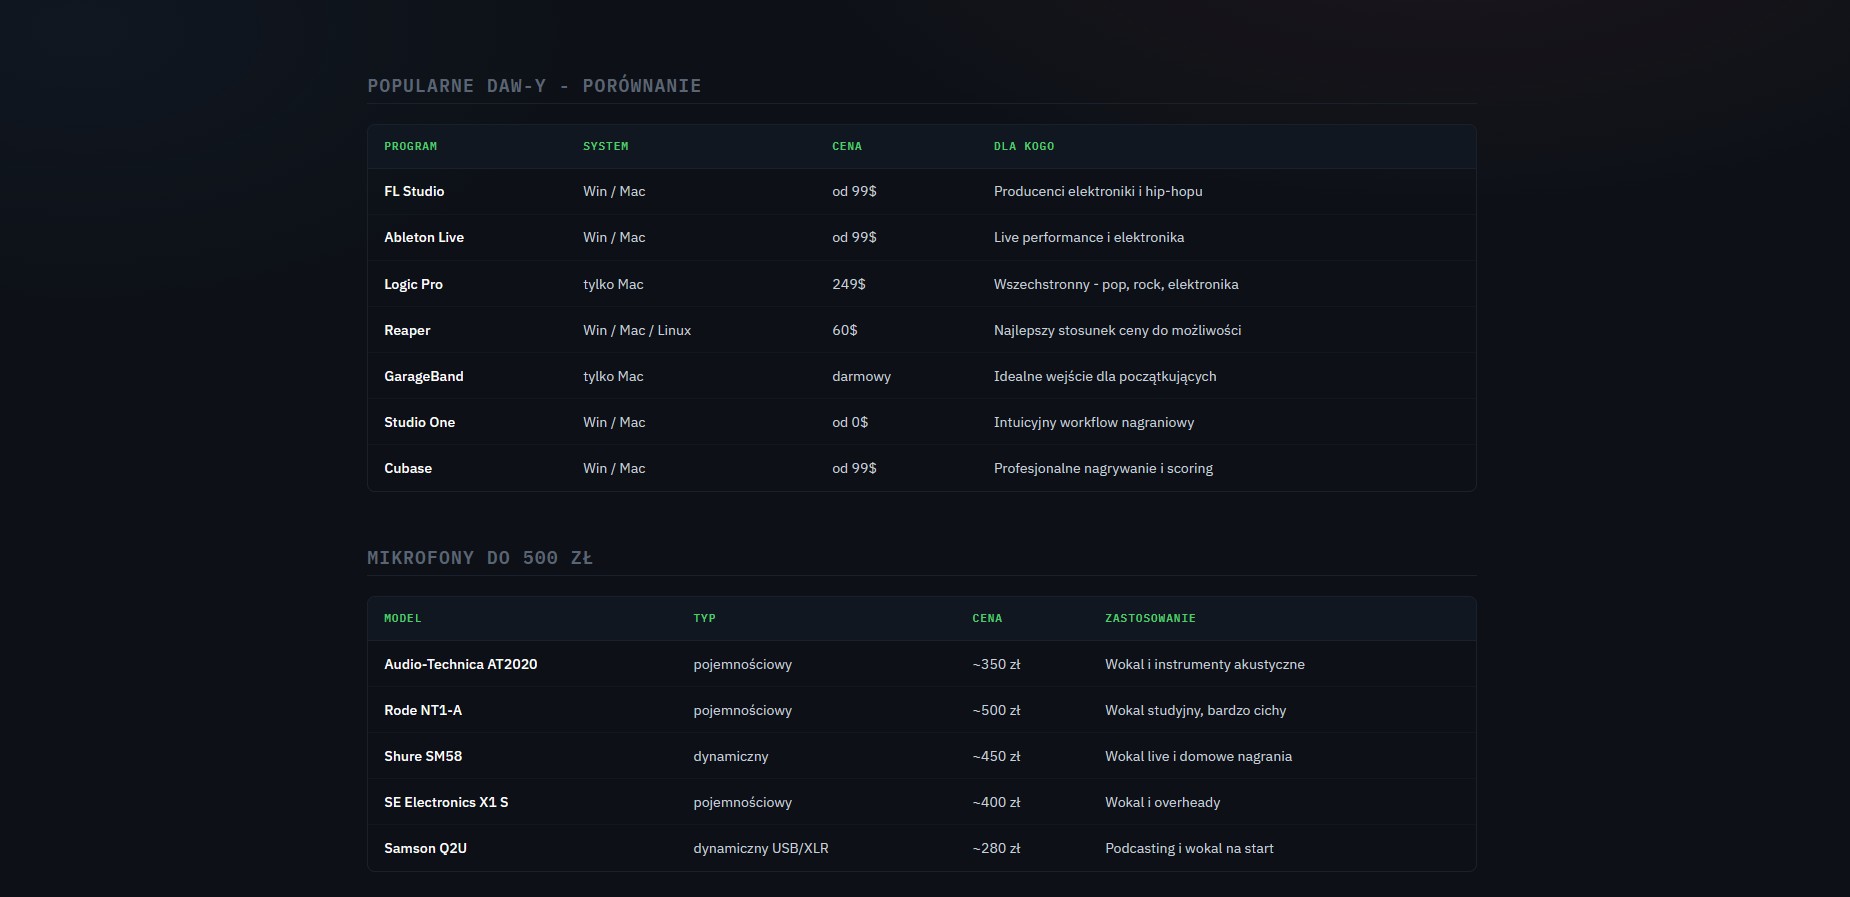Select the Audio-Technica AT2020 microphone
Screen dimensions: 1850x897
(460, 664)
